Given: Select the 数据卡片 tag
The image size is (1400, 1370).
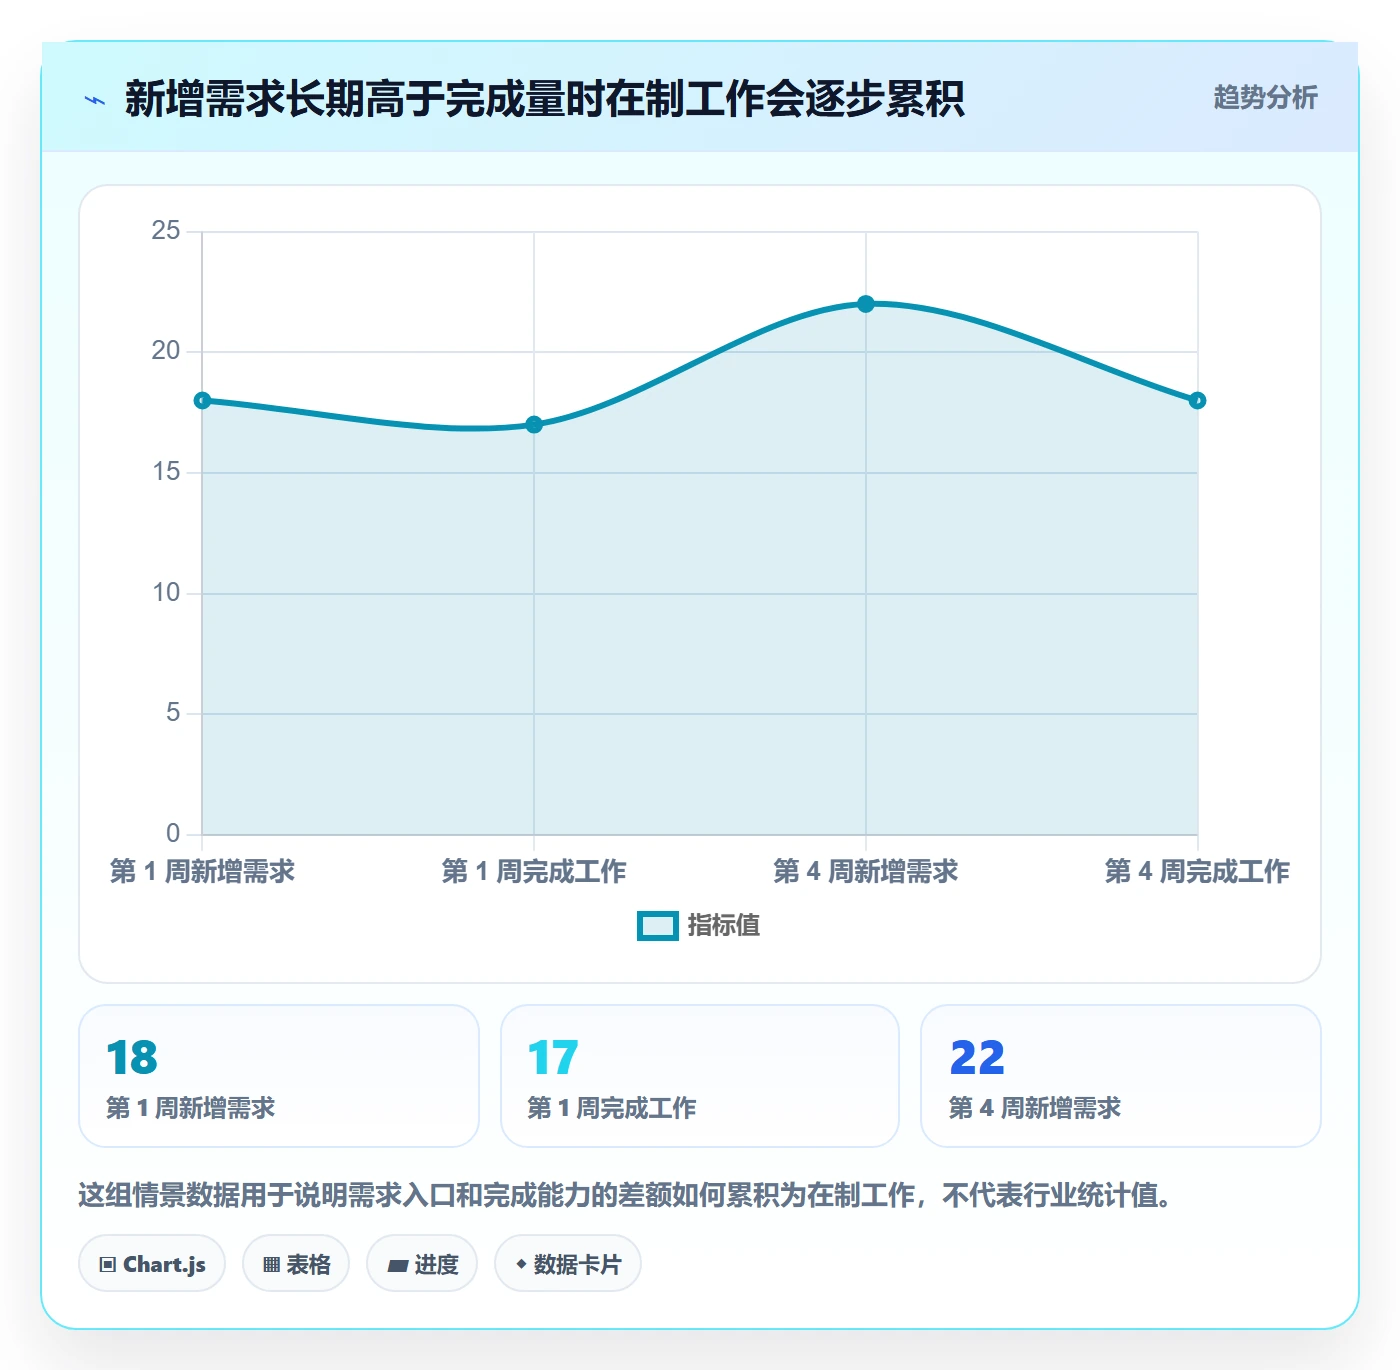Looking at the screenshot, I should click(568, 1264).
